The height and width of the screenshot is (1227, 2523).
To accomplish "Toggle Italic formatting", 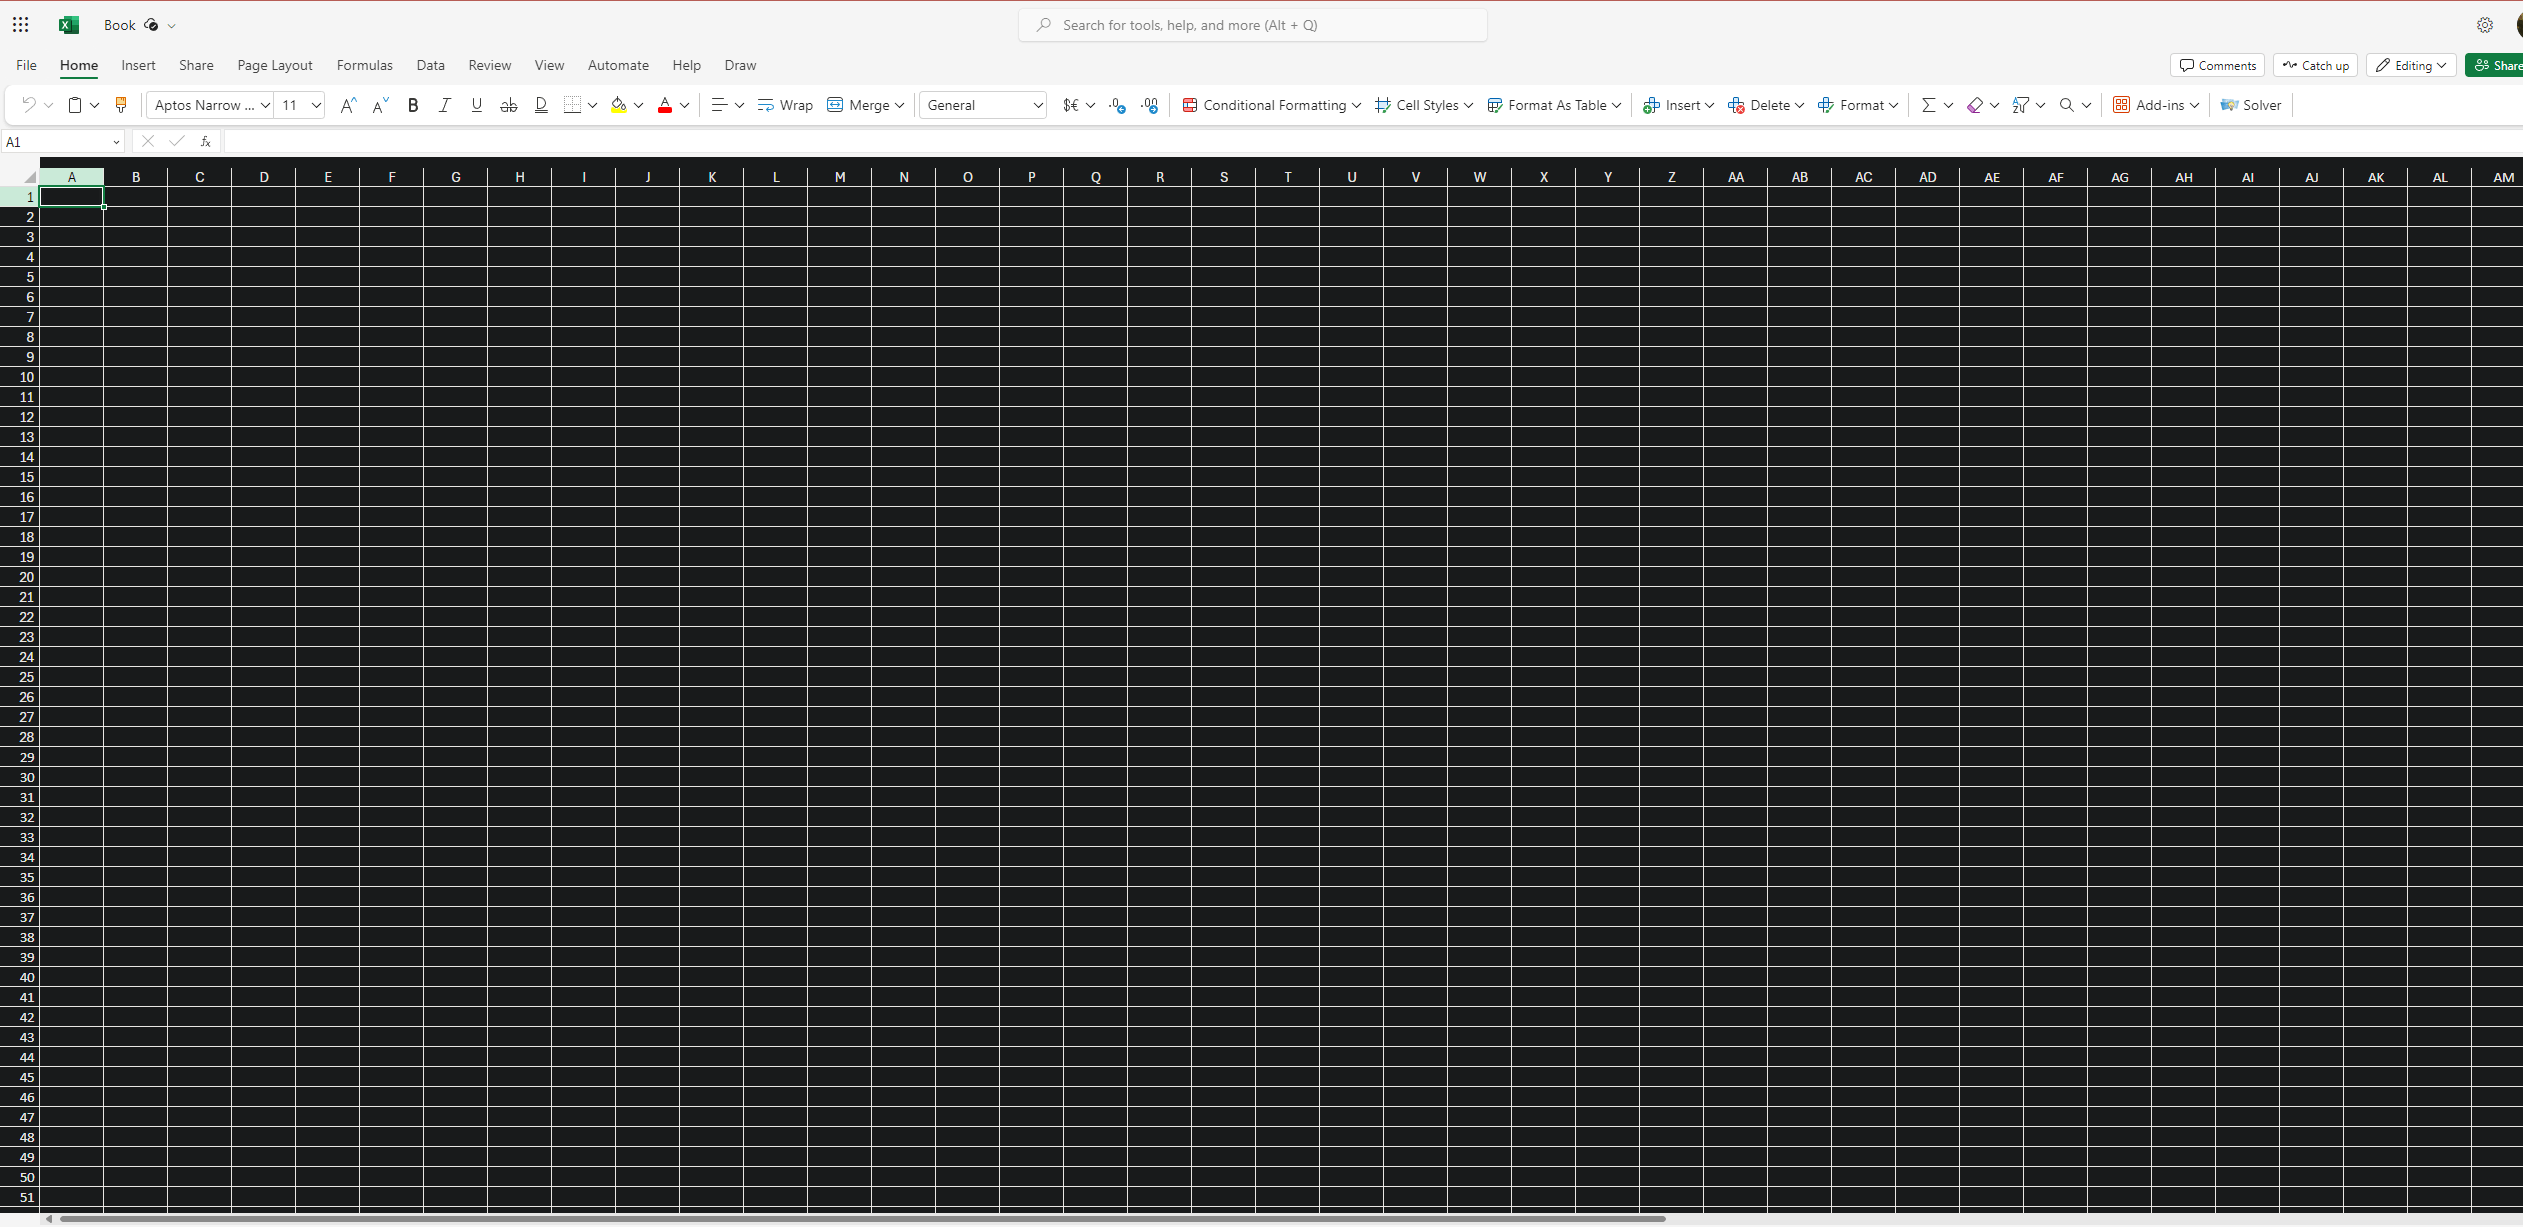I will [x=445, y=105].
